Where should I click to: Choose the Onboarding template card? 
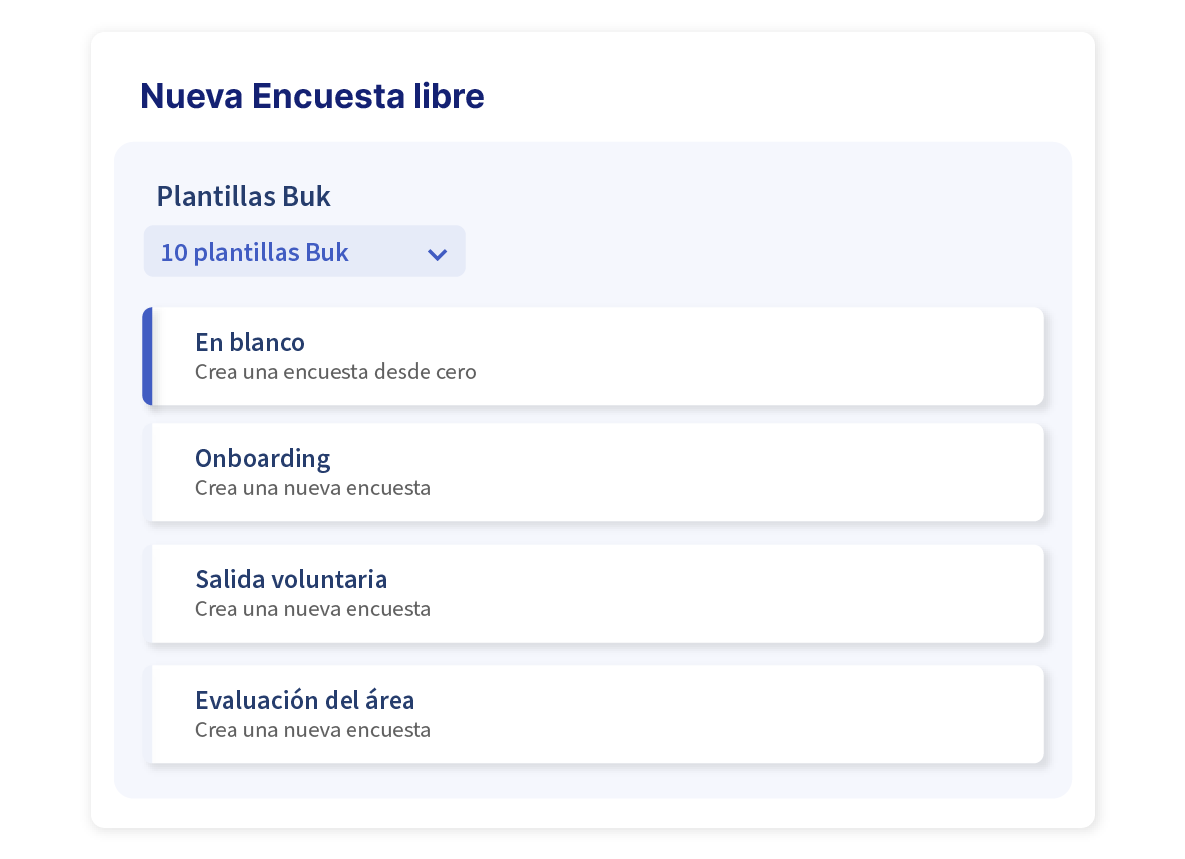(x=597, y=472)
